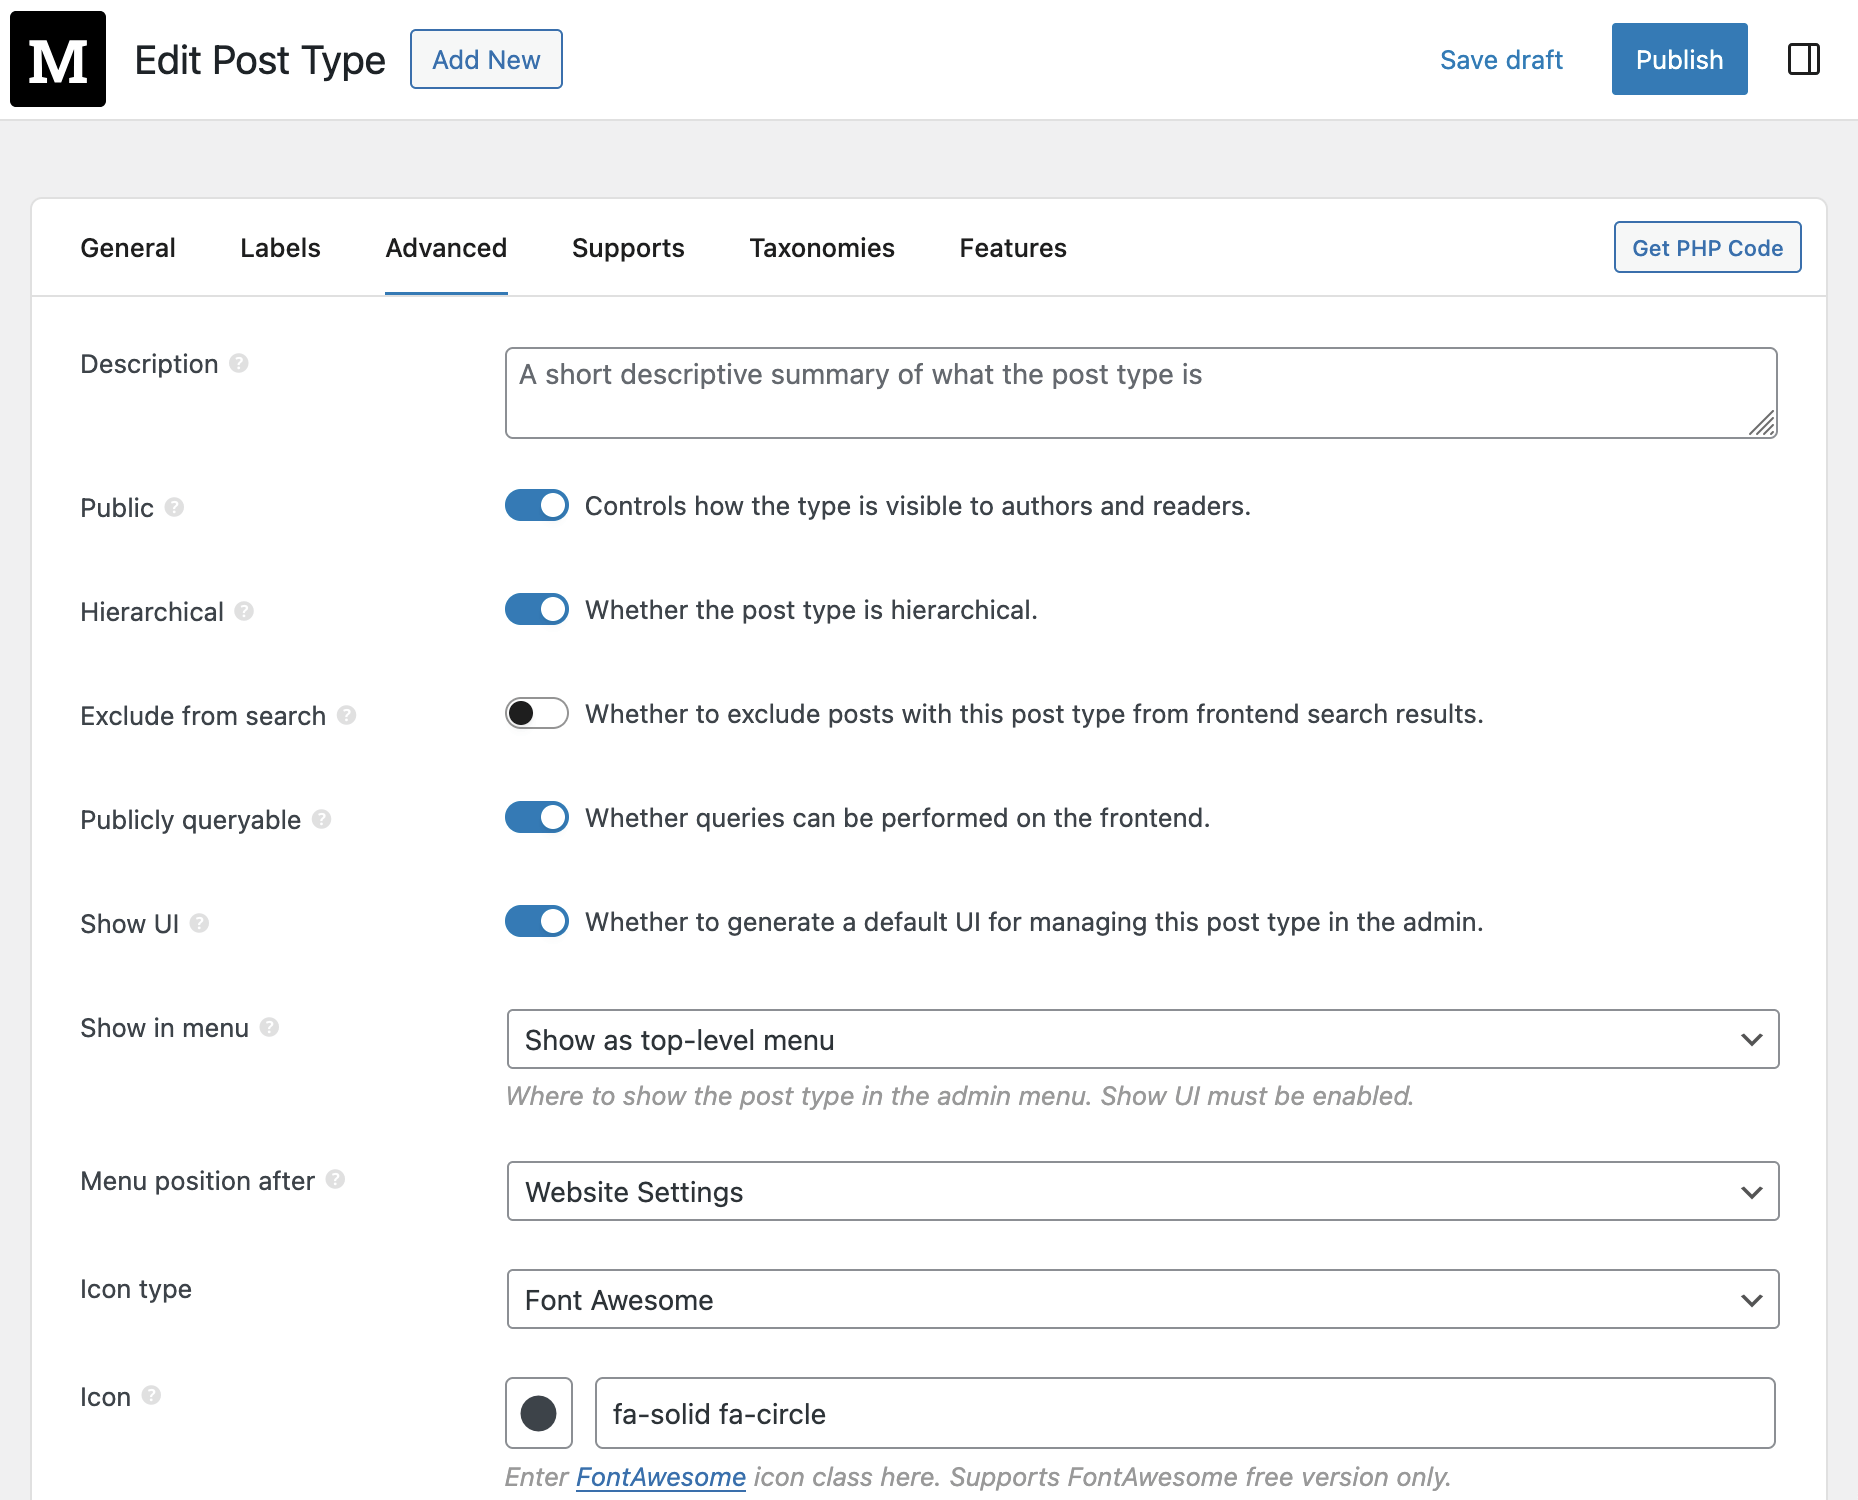The width and height of the screenshot is (1858, 1500).
Task: Enable Exclude from search toggle
Action: coord(537,714)
